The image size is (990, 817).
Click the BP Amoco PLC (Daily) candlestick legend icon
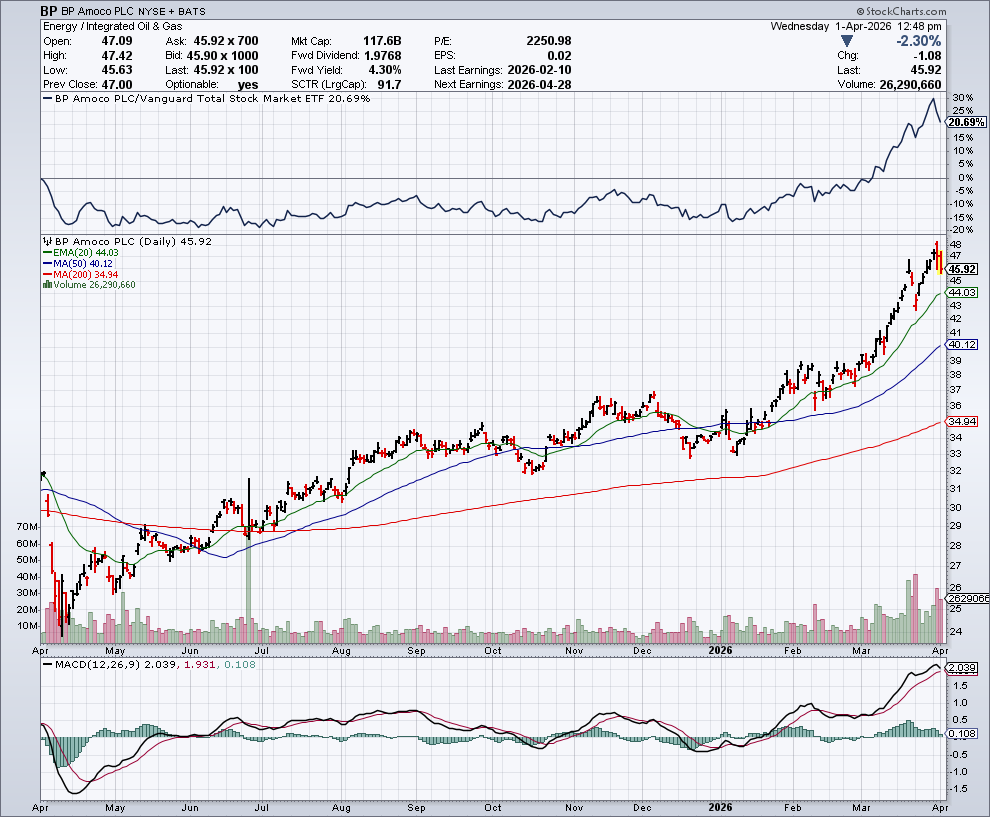click(45, 242)
